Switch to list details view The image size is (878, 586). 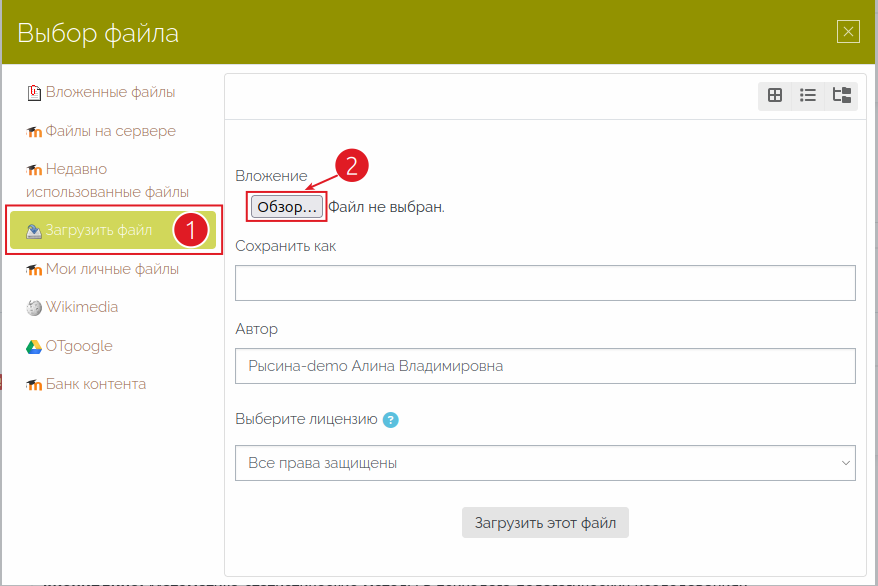(x=808, y=95)
